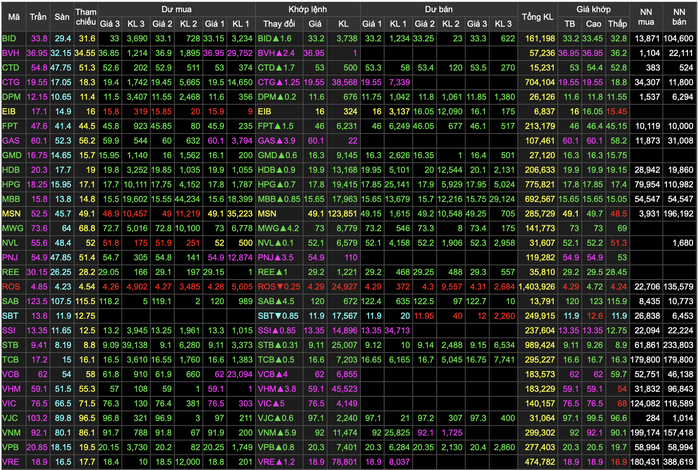
Task: Click STB foreign sell 233,803
Action: tap(678, 345)
